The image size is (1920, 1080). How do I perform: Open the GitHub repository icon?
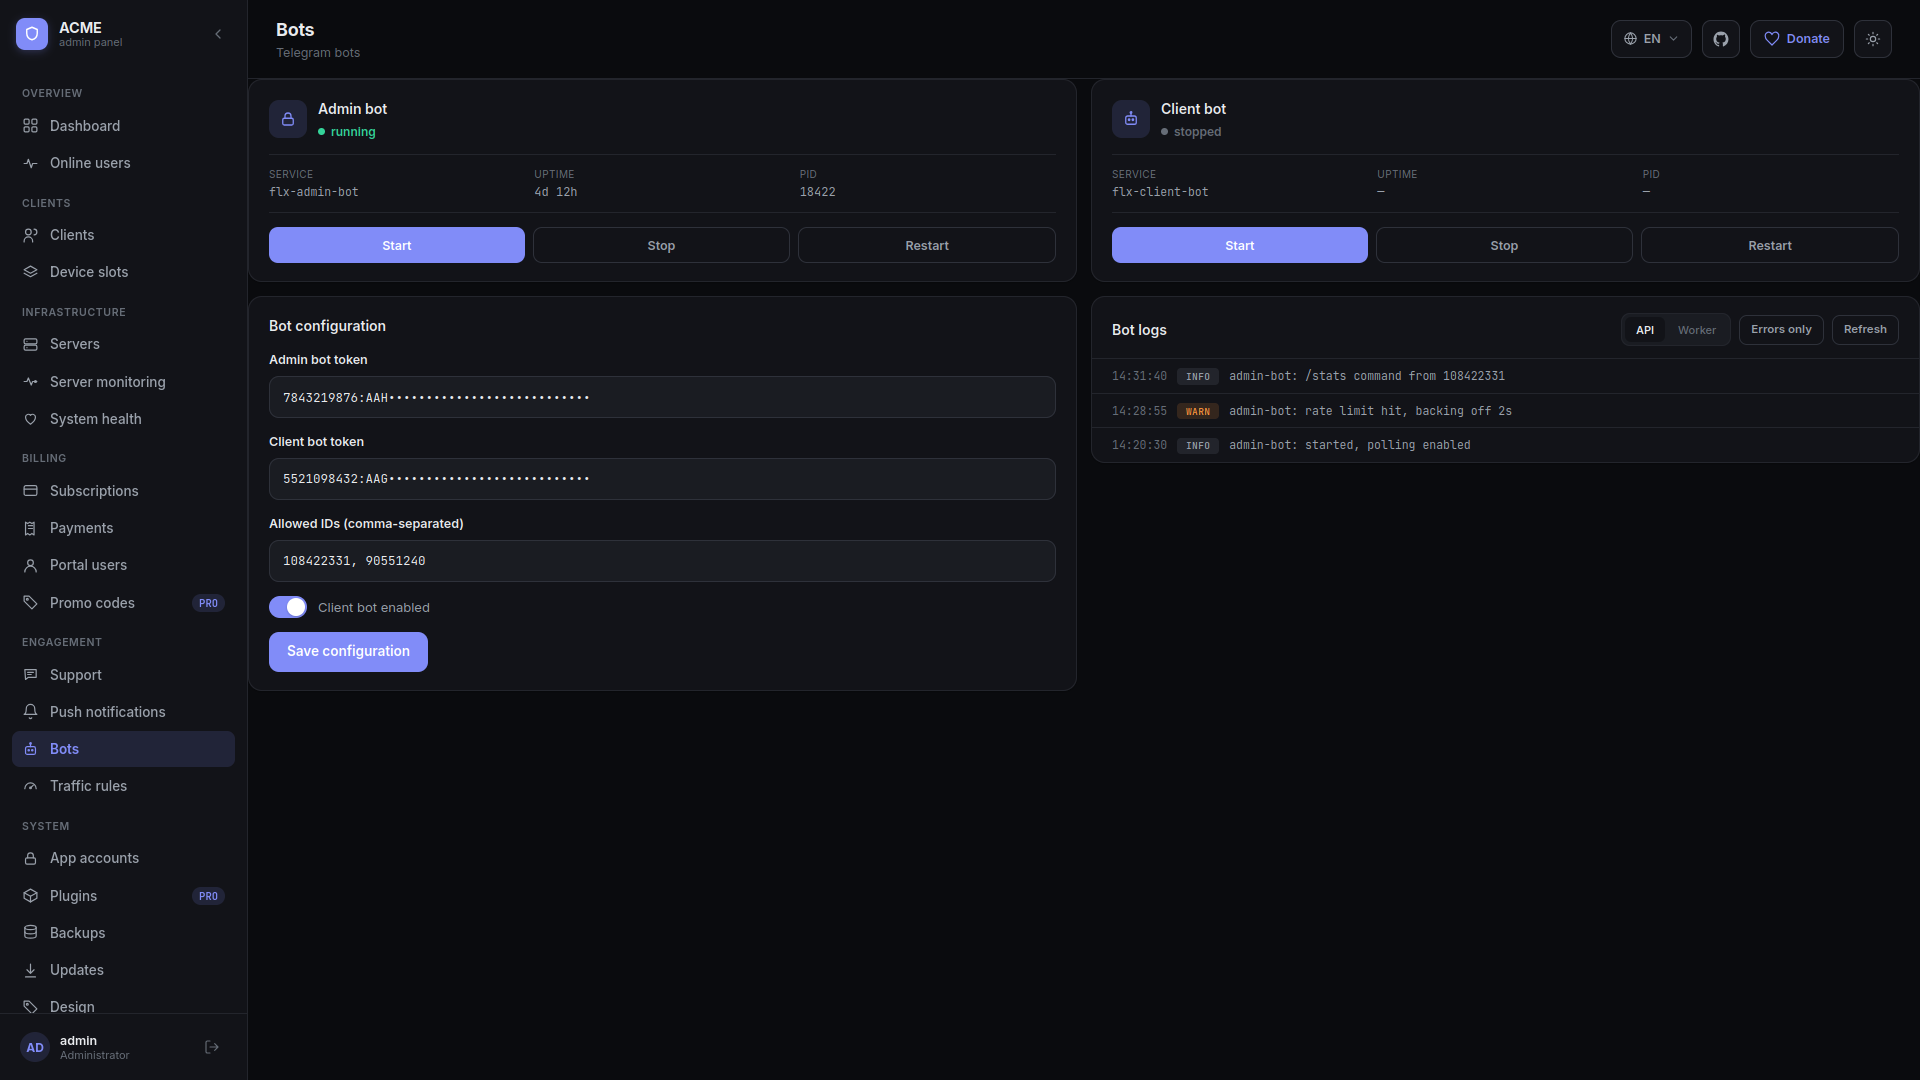click(1720, 39)
